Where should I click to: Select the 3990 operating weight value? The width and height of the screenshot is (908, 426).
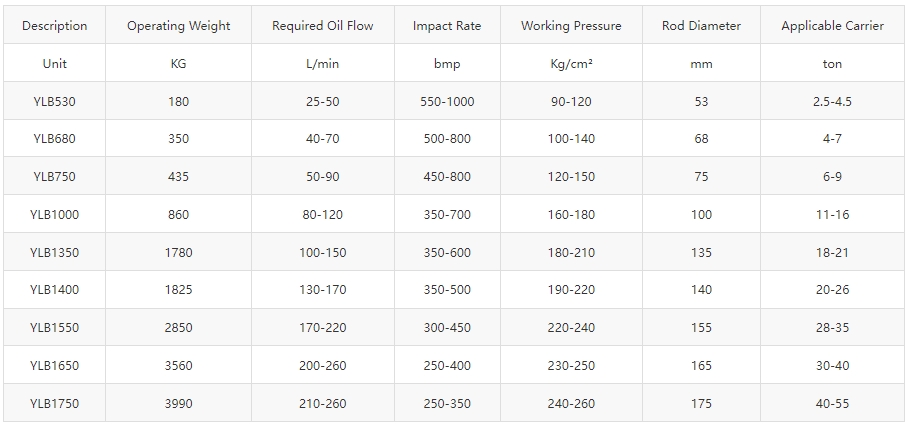pyautogui.click(x=178, y=403)
